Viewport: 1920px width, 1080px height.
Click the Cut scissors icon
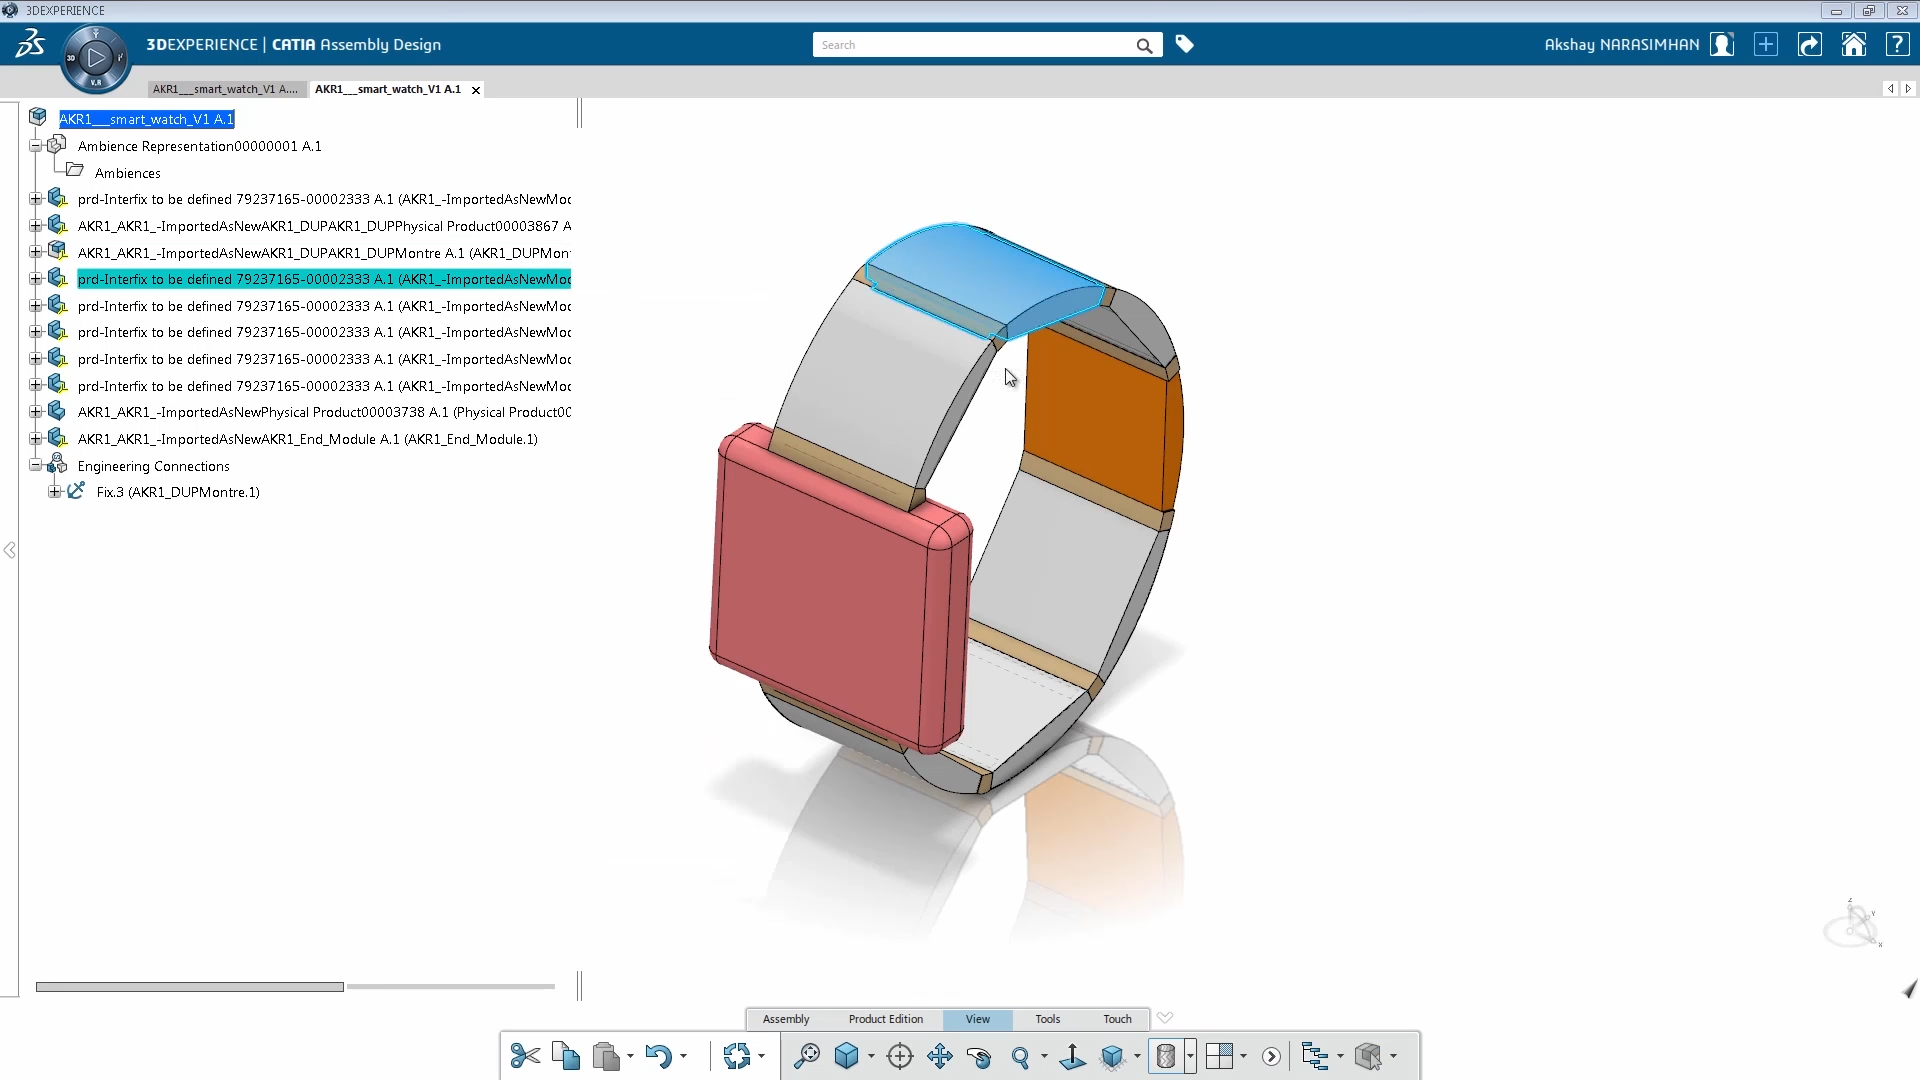click(x=525, y=1056)
